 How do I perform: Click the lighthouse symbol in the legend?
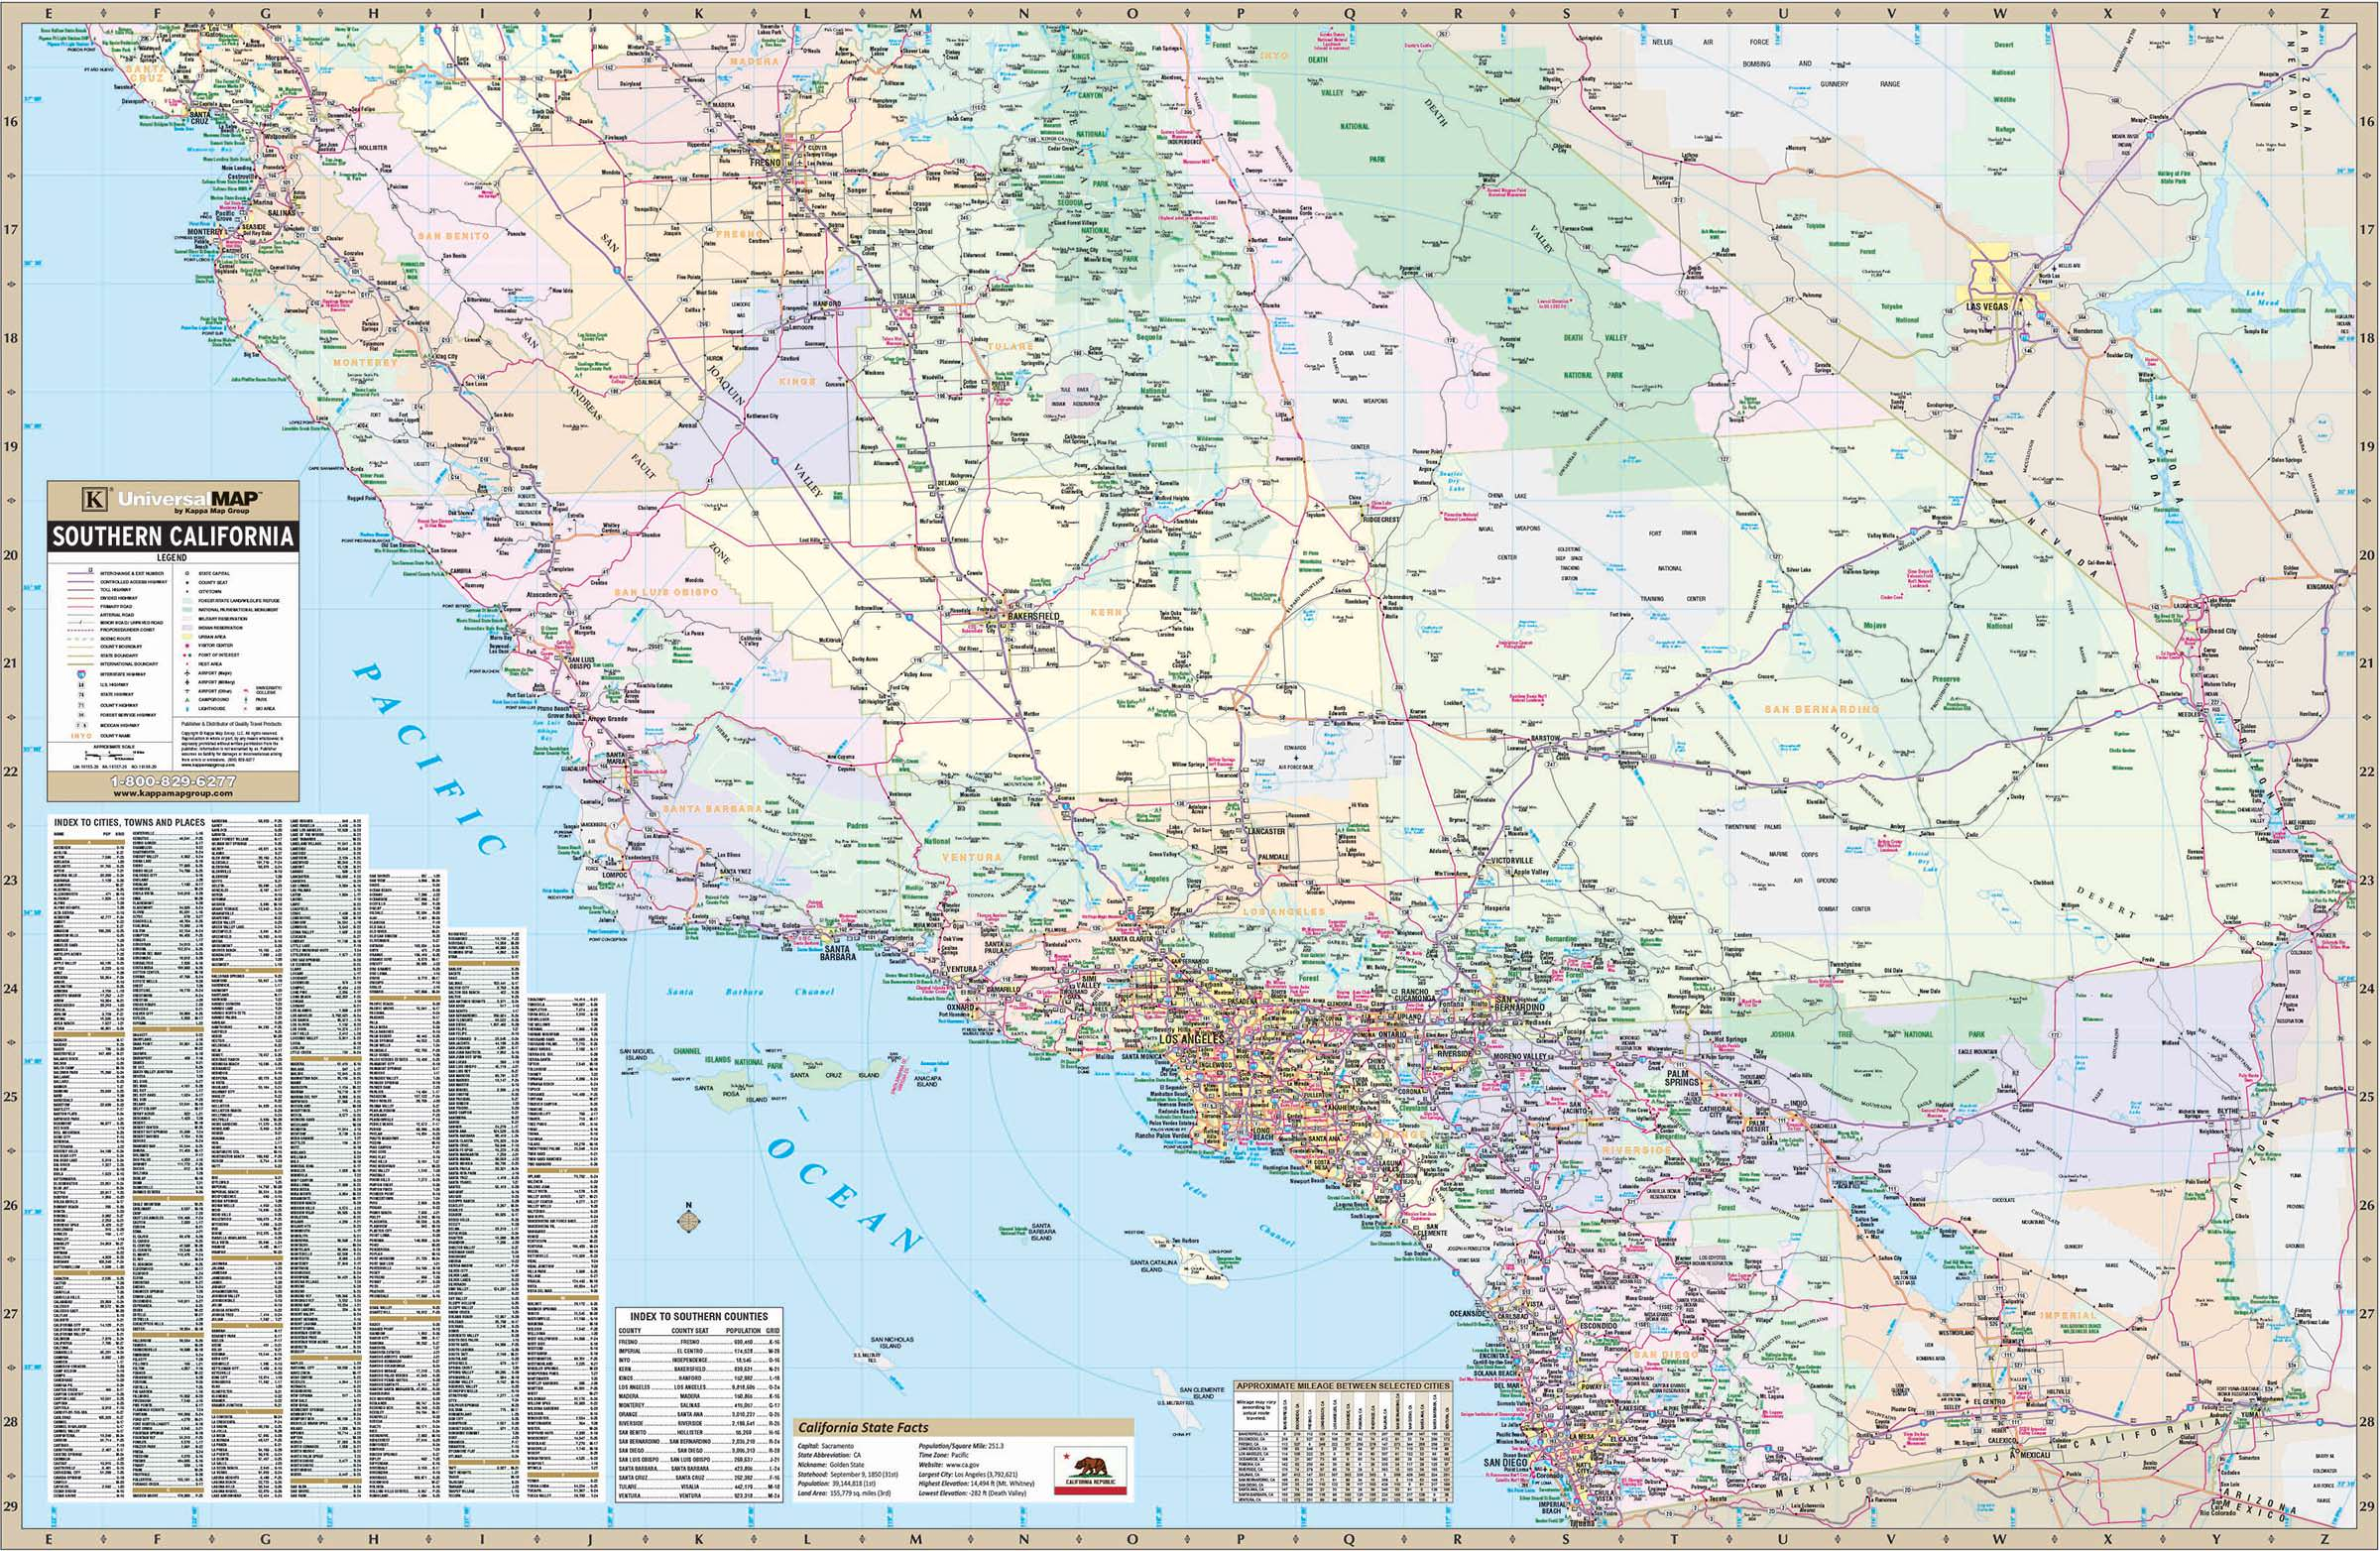pyautogui.click(x=188, y=709)
